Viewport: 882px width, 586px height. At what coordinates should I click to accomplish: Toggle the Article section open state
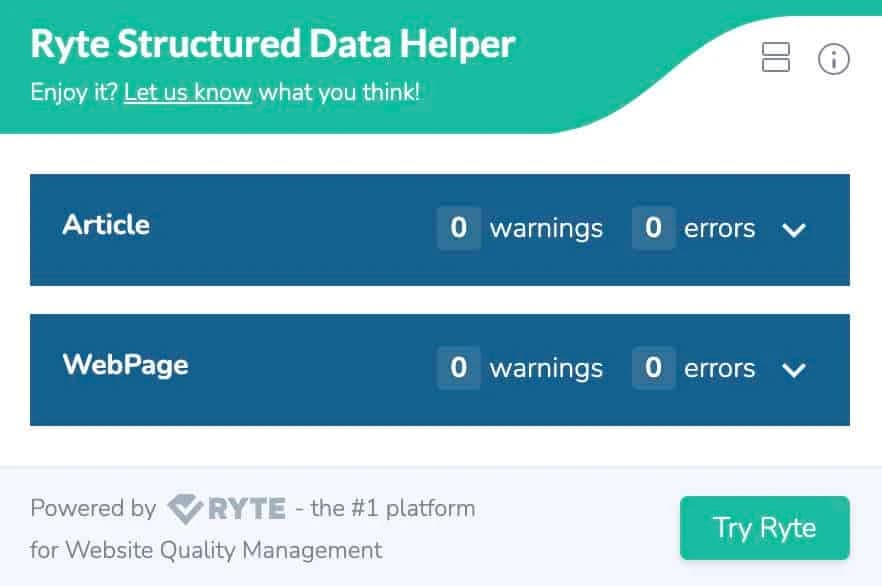794,231
